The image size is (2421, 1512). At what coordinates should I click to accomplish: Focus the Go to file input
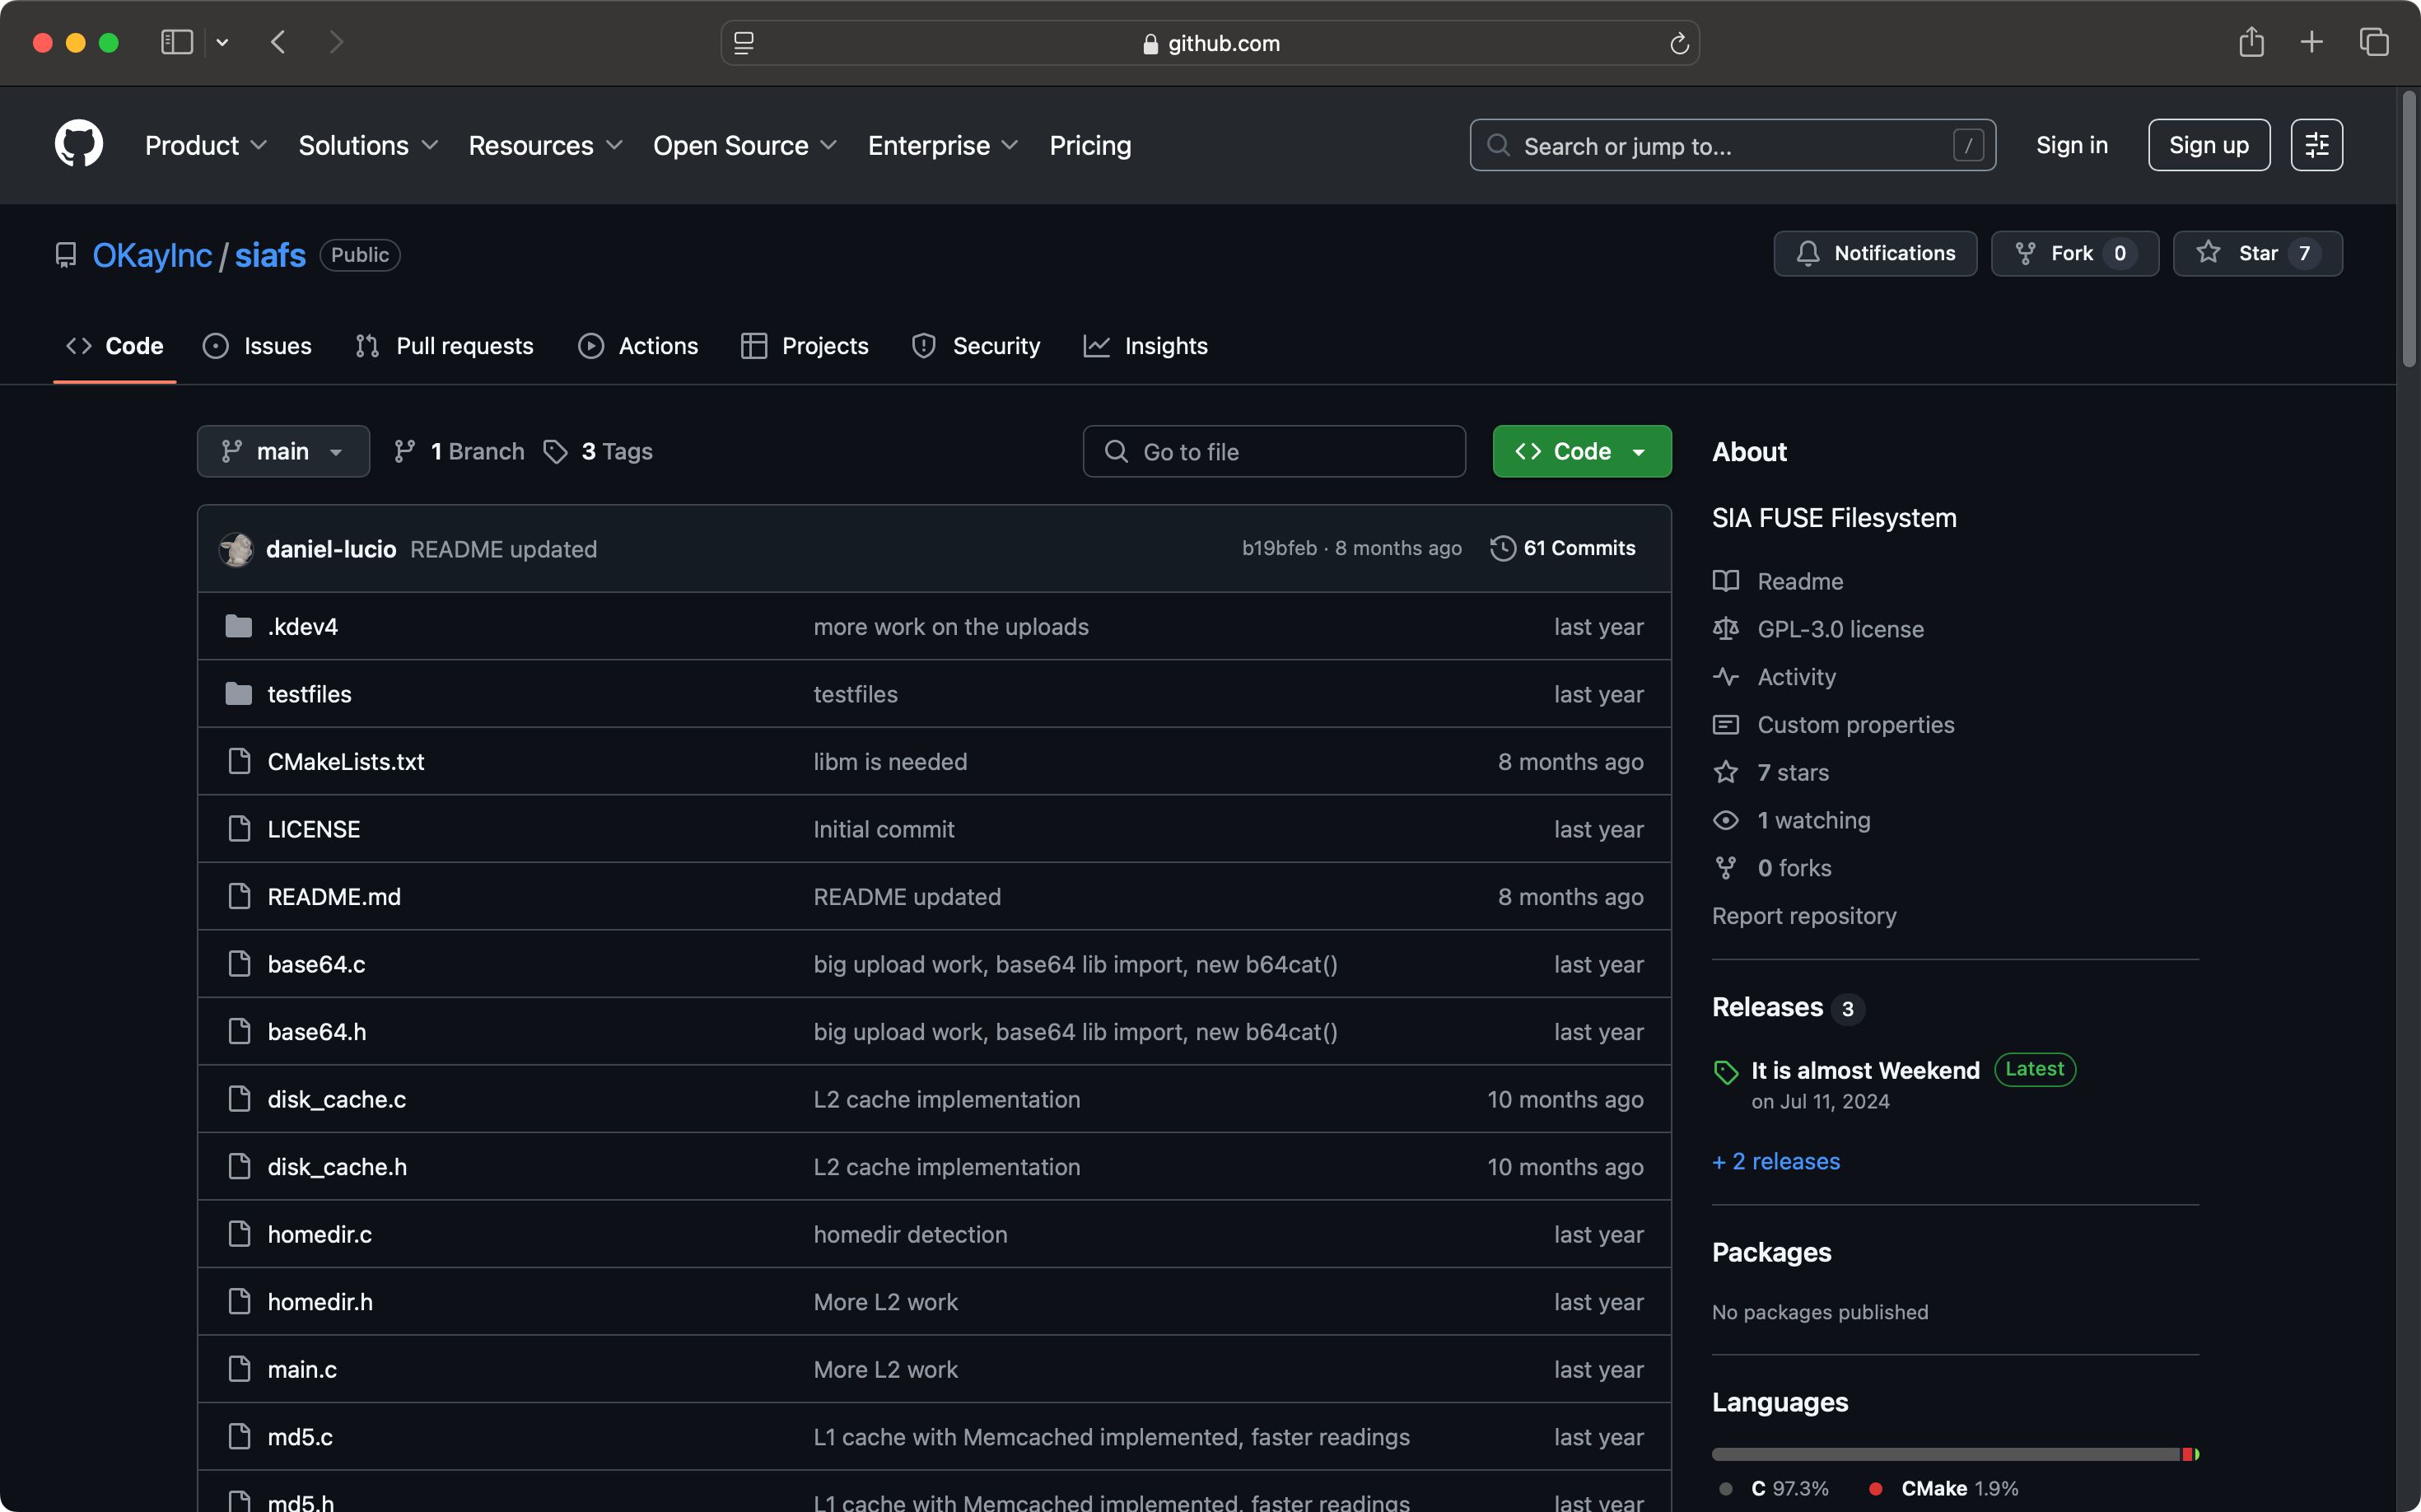point(1273,452)
